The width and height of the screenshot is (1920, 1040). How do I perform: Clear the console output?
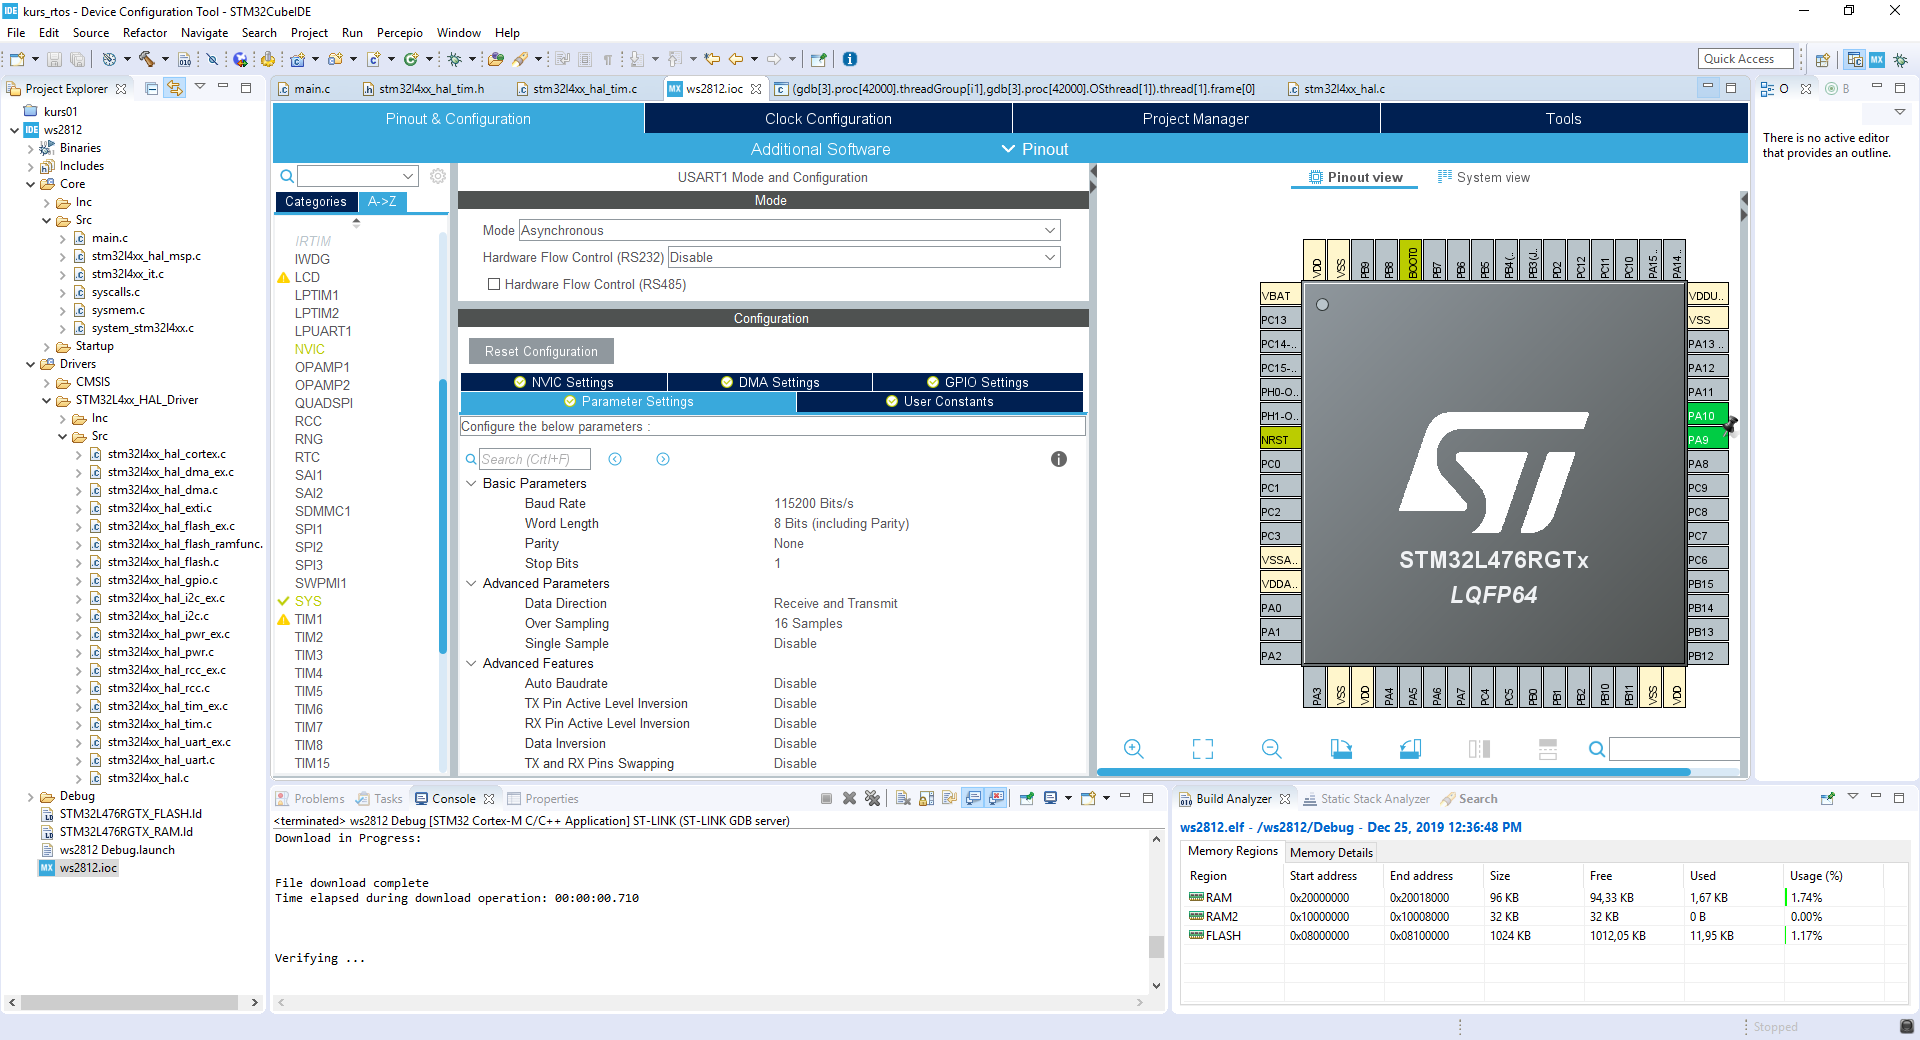pos(903,798)
